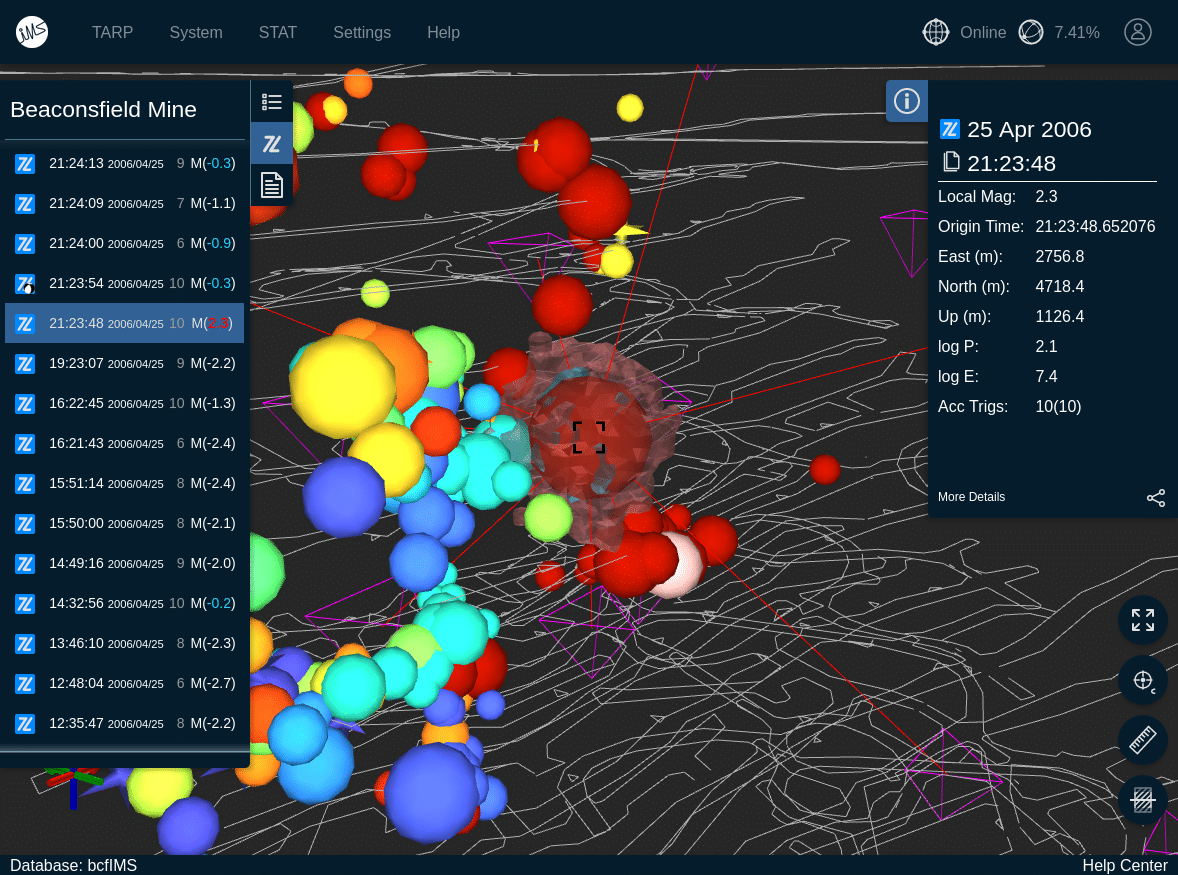1178x875 pixels.
Task: Open the STAT menu
Action: [x=278, y=32]
